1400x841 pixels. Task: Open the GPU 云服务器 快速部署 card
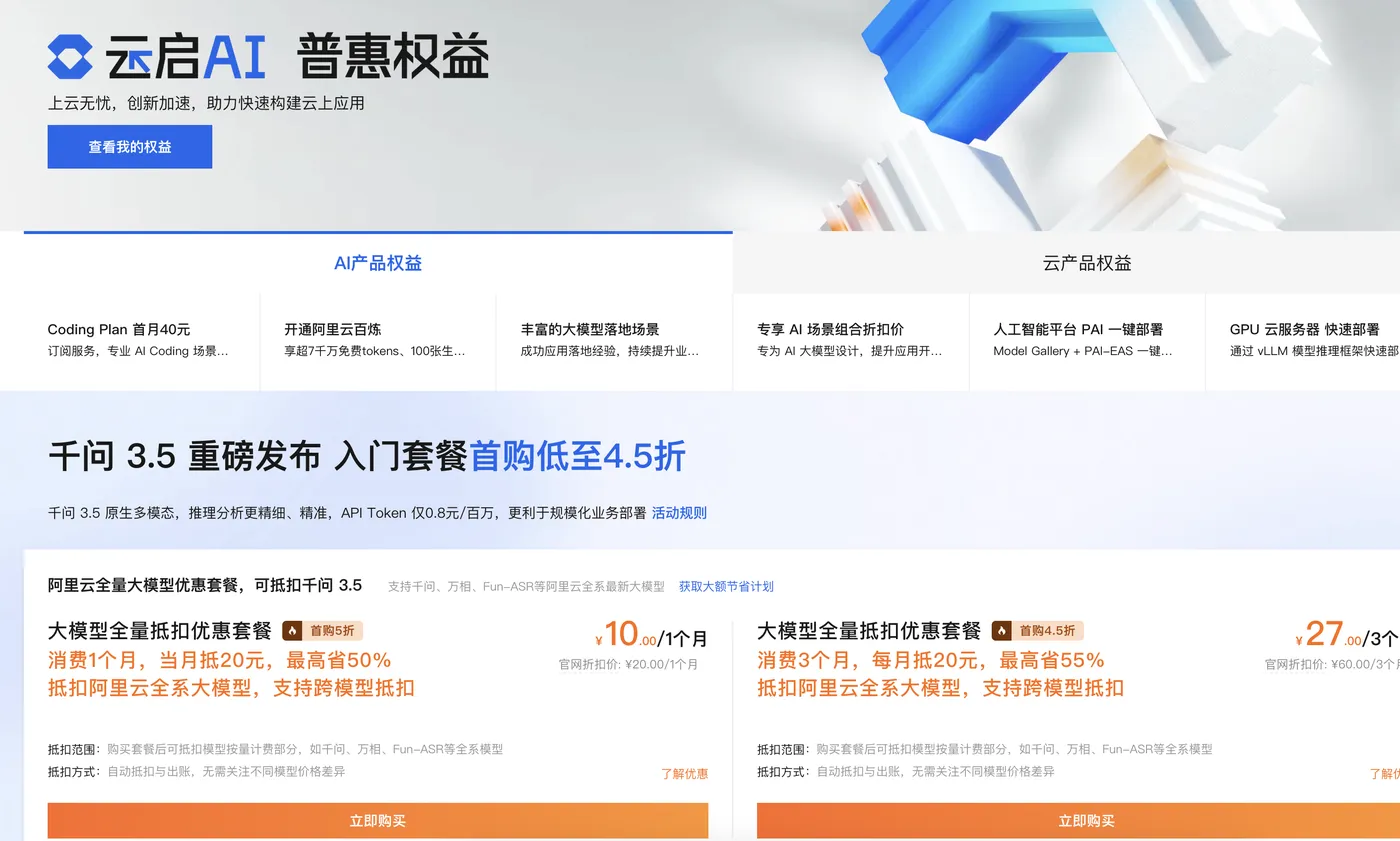(1310, 340)
